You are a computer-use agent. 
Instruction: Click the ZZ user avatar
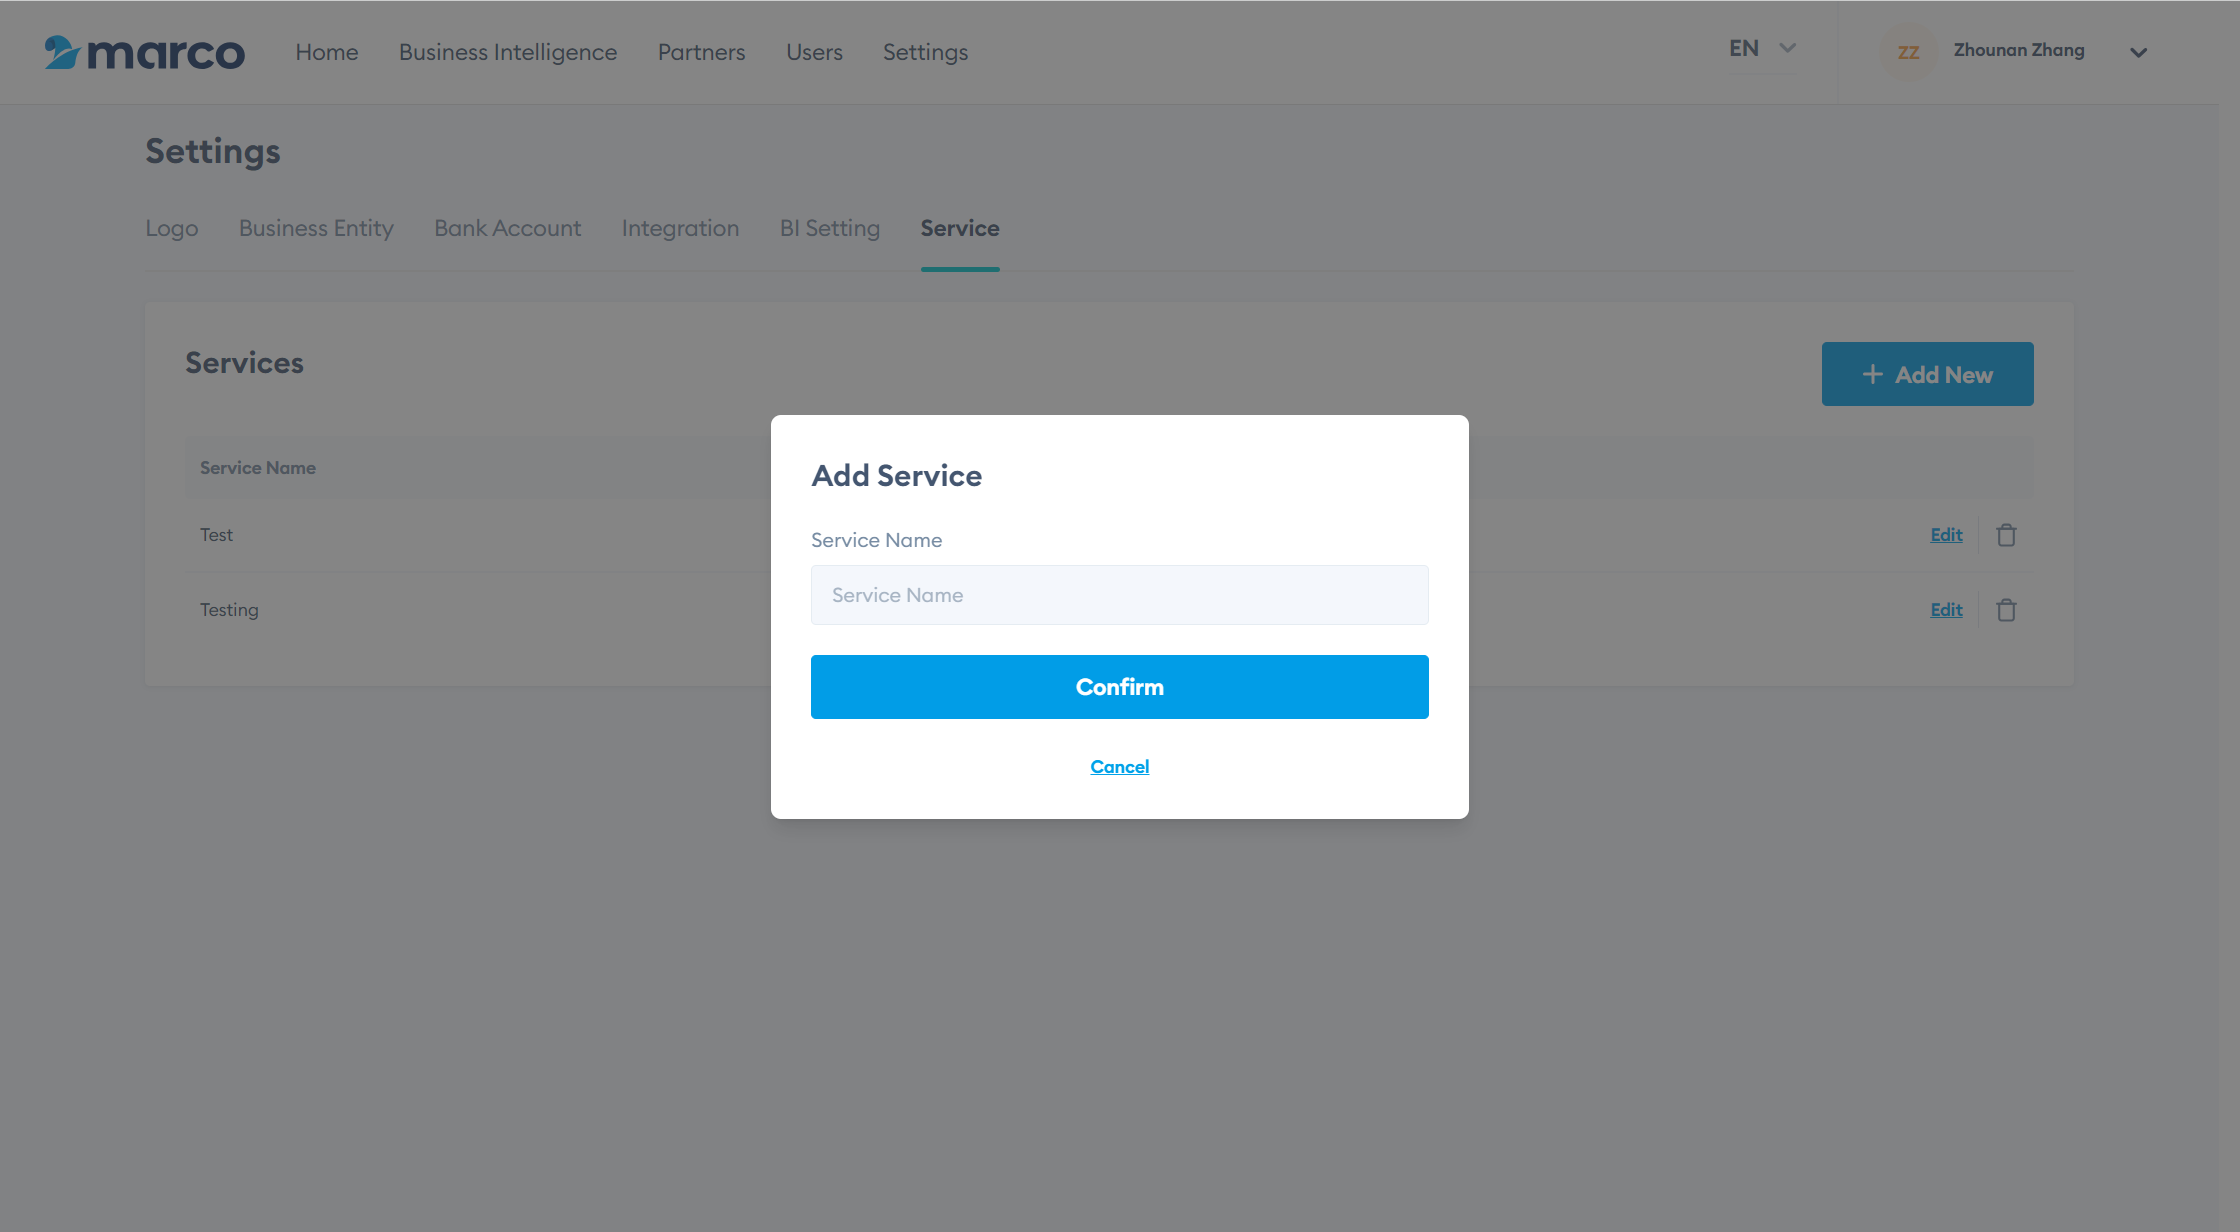(1908, 52)
